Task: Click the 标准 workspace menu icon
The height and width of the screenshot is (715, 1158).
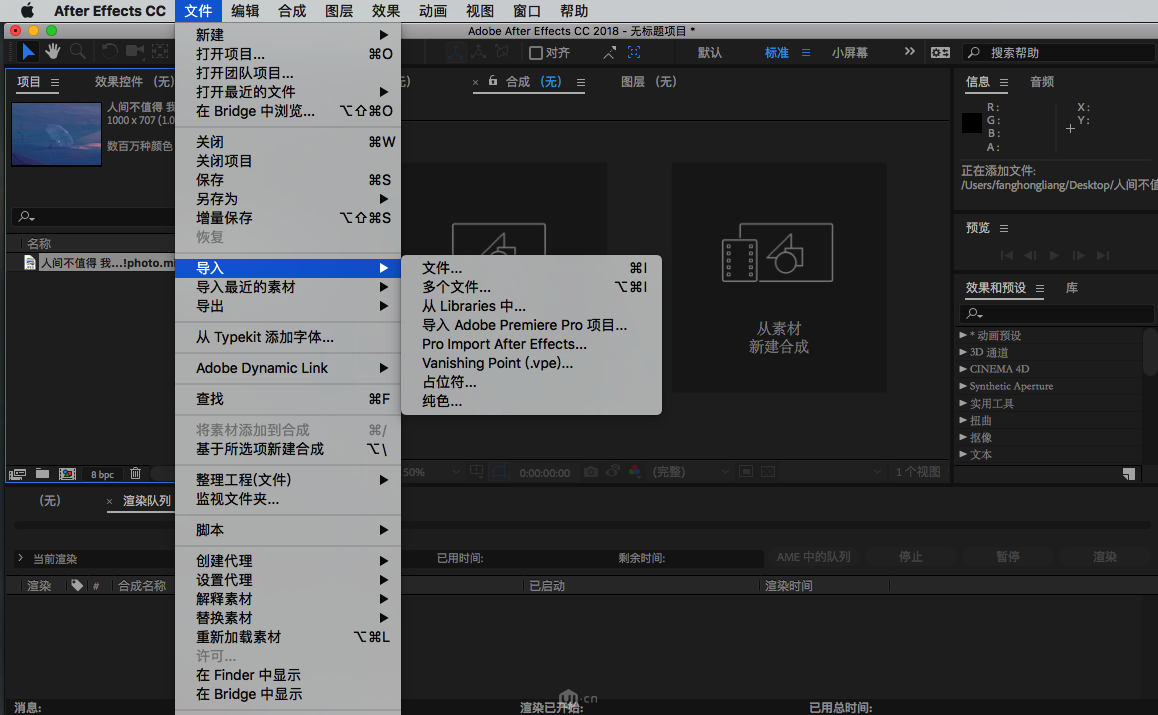Action: click(806, 52)
